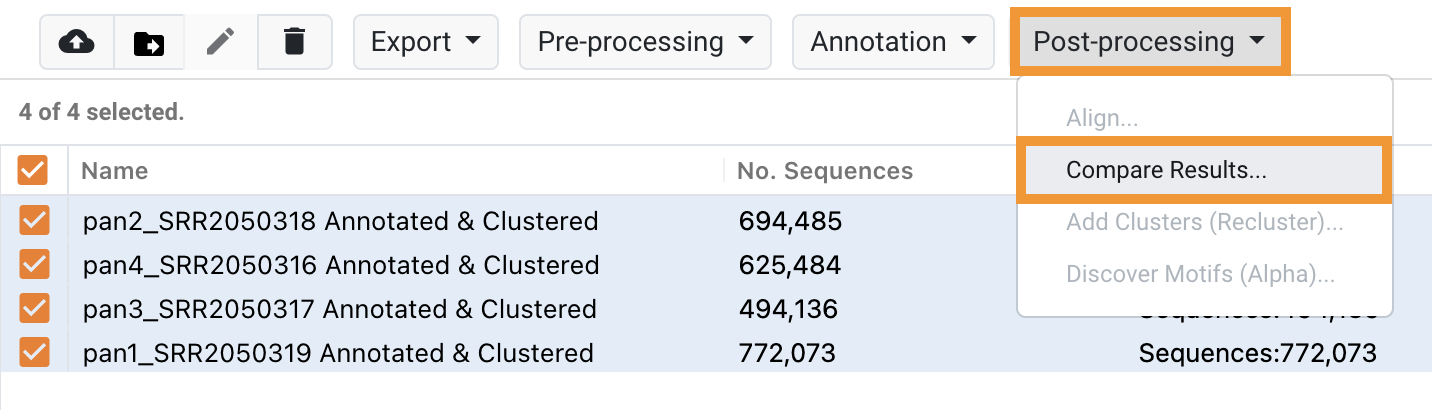This screenshot has height=410, width=1432.
Task: Deselect the pan3_SRR2050317 checkbox
Action: click(34, 309)
